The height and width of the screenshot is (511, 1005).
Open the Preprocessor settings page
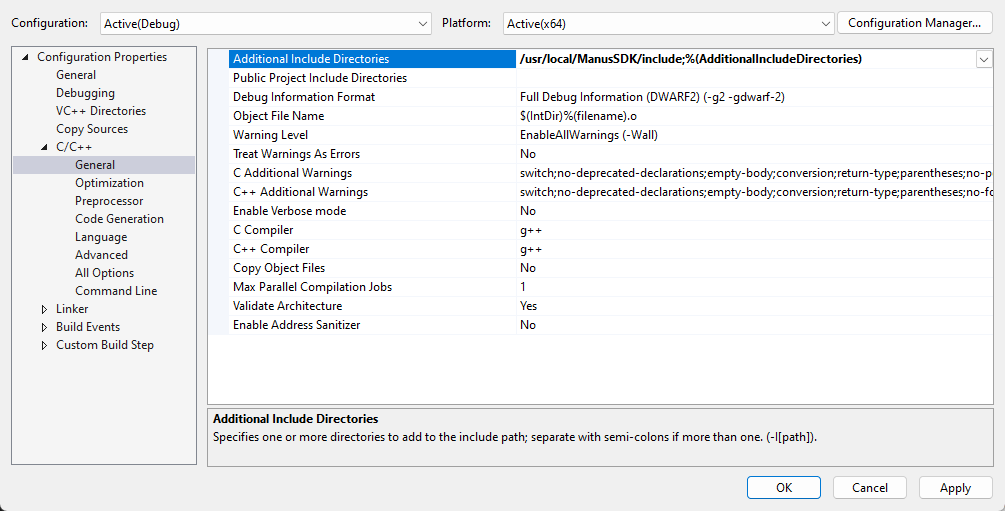[109, 201]
